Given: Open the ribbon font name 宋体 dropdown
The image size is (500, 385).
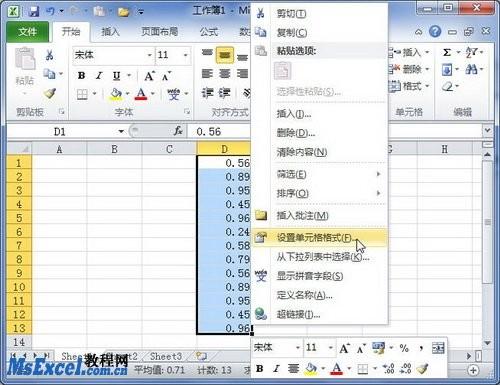Looking at the screenshot, I should [150, 55].
